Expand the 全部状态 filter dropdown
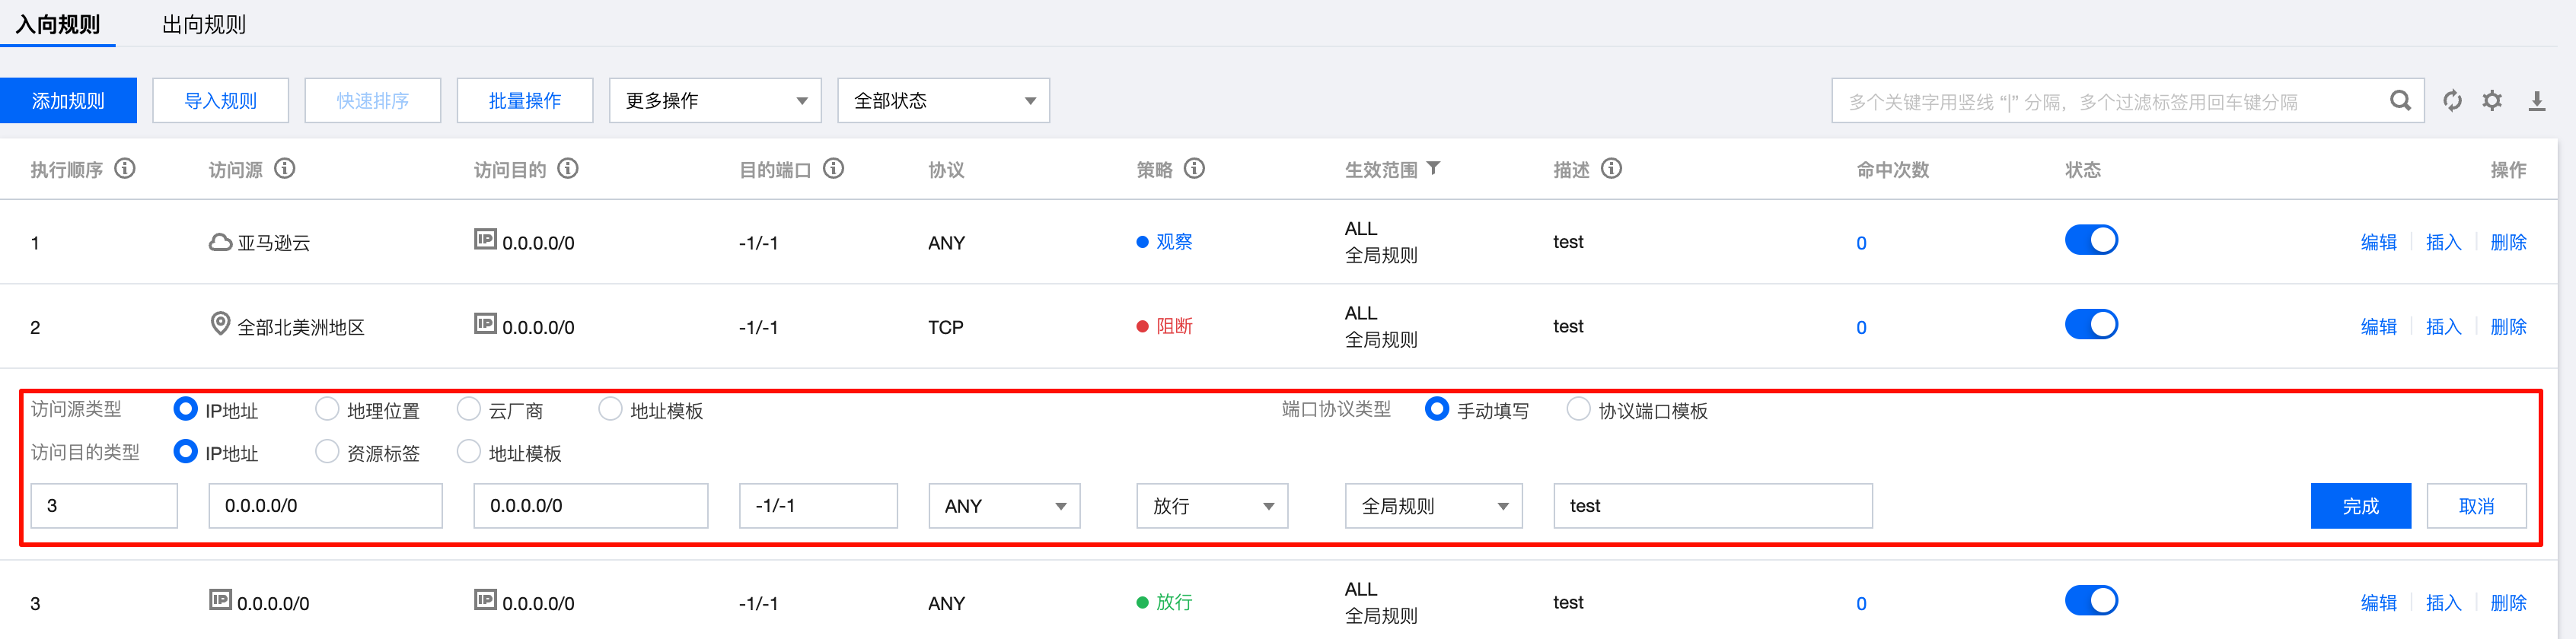The height and width of the screenshot is (639, 2576). point(943,101)
